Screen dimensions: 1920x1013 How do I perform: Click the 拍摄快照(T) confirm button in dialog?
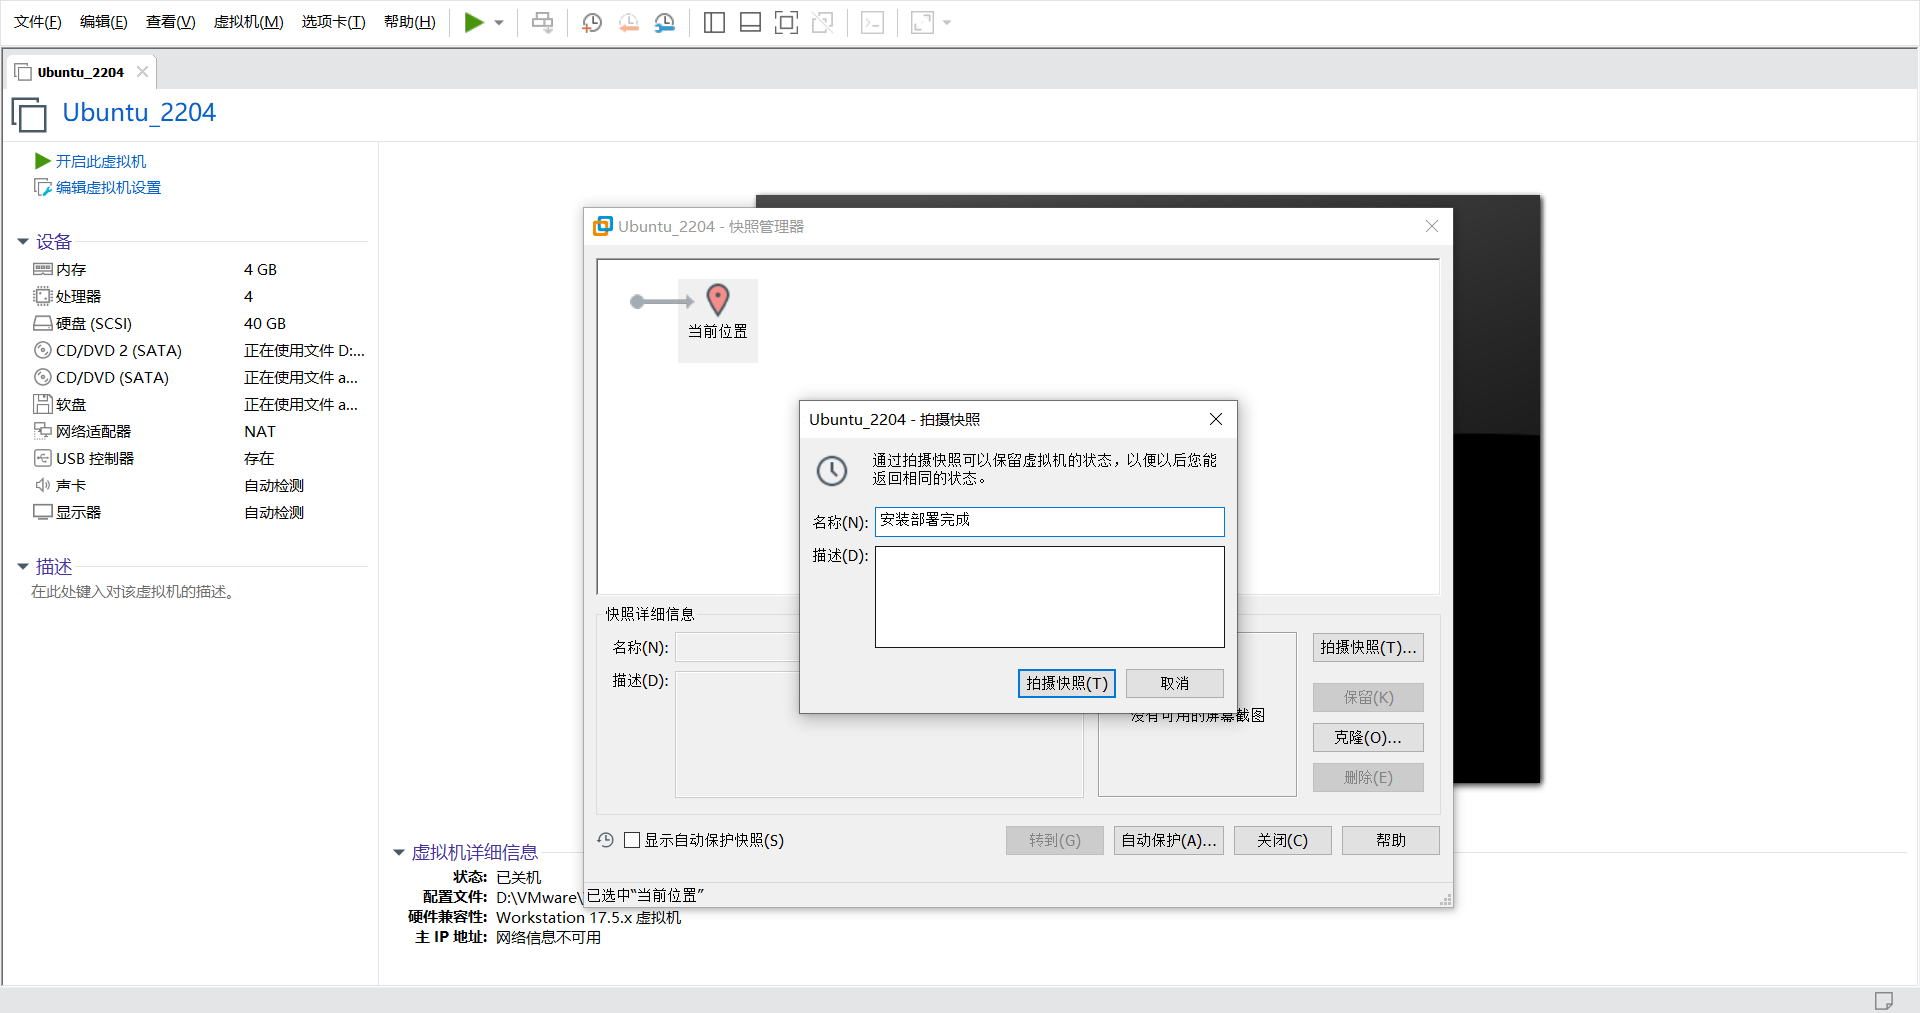click(1067, 683)
